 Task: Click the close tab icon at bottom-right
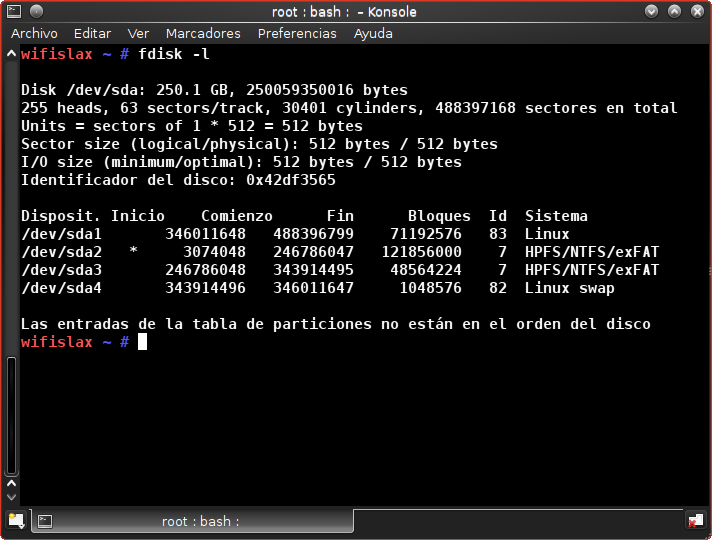click(694, 520)
